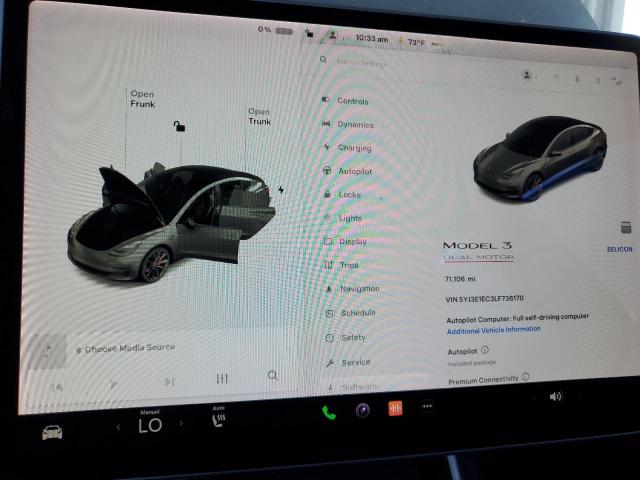The image size is (640, 480).
Task: Open the Software menu
Action: click(353, 386)
